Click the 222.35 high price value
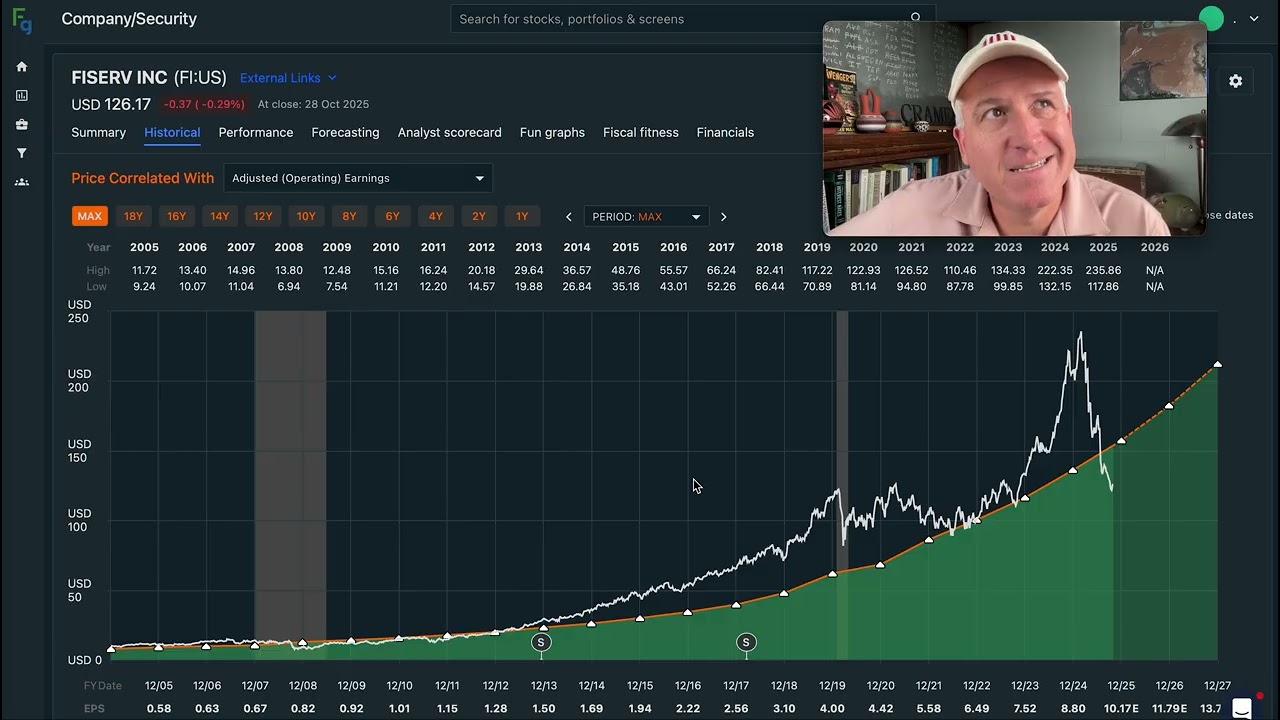The image size is (1280, 720). (x=1055, y=270)
